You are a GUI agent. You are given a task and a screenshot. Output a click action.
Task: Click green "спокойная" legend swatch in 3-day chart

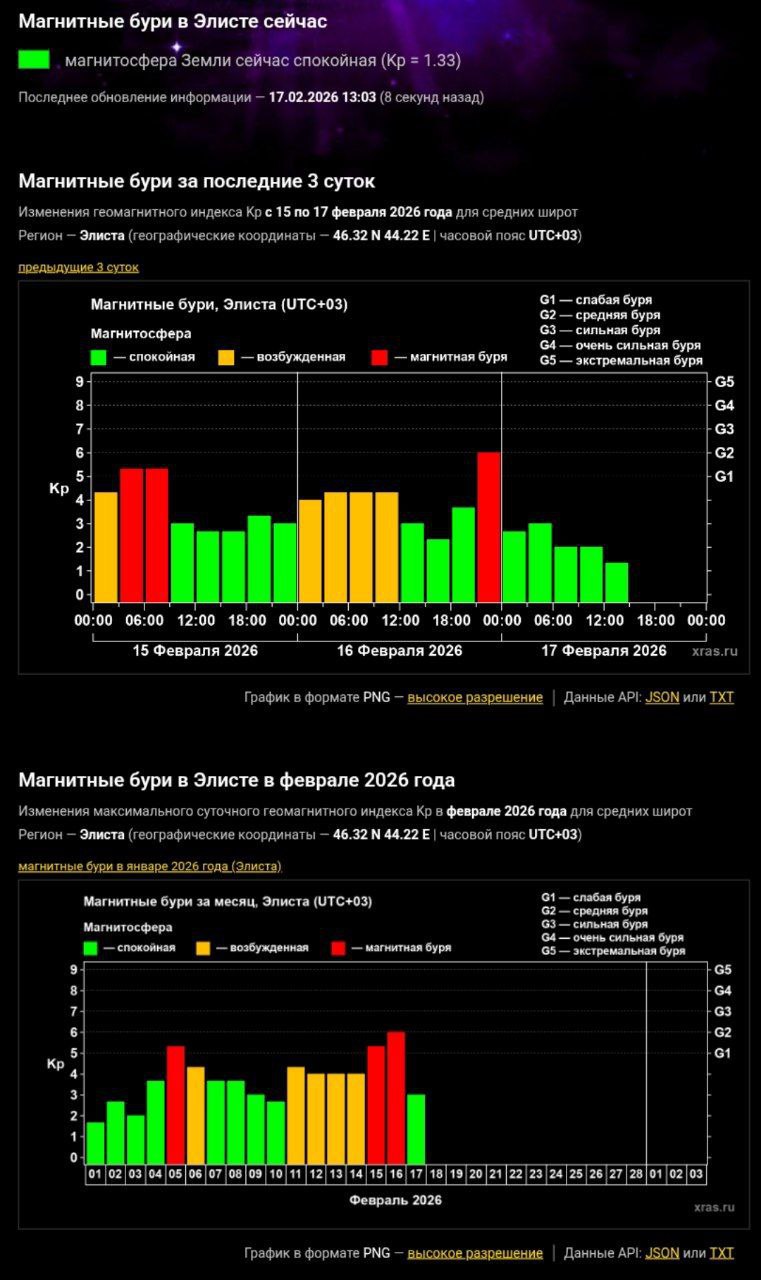pyautogui.click(x=98, y=357)
